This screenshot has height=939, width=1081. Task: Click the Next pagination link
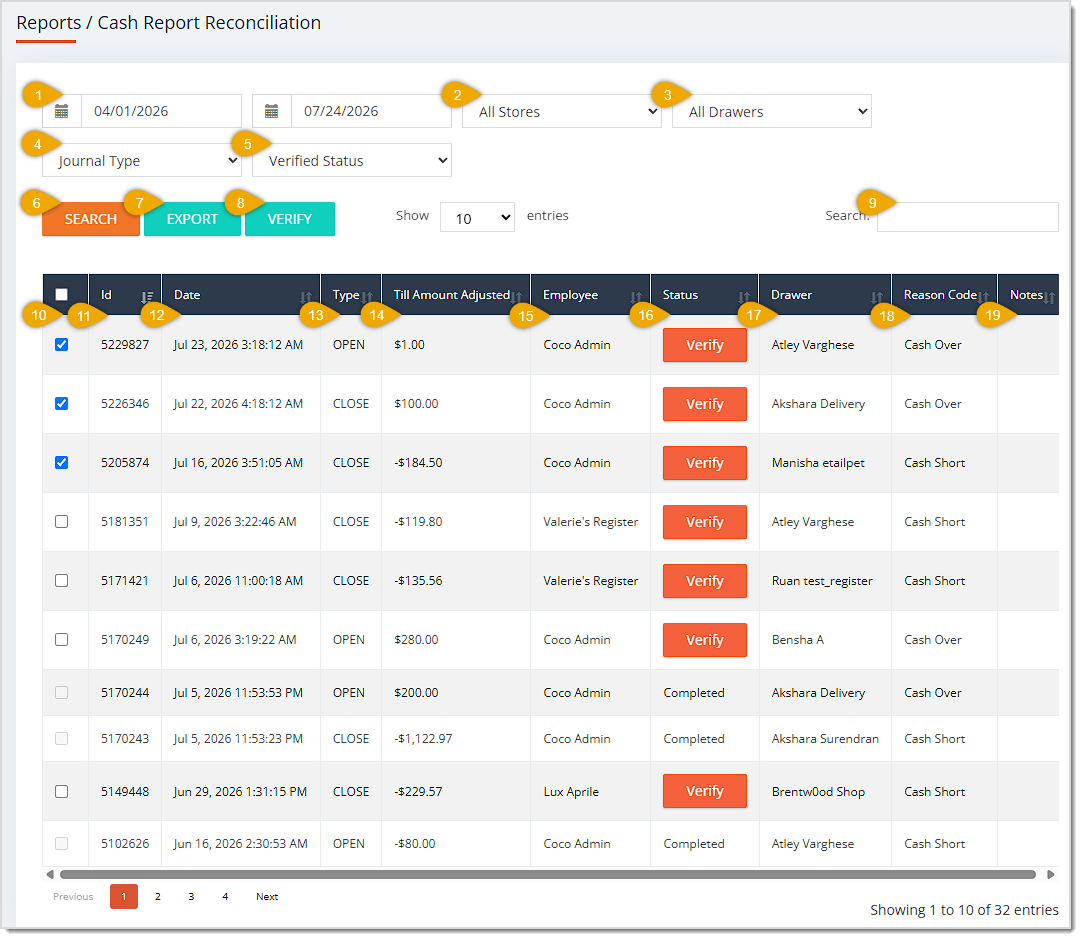click(267, 896)
